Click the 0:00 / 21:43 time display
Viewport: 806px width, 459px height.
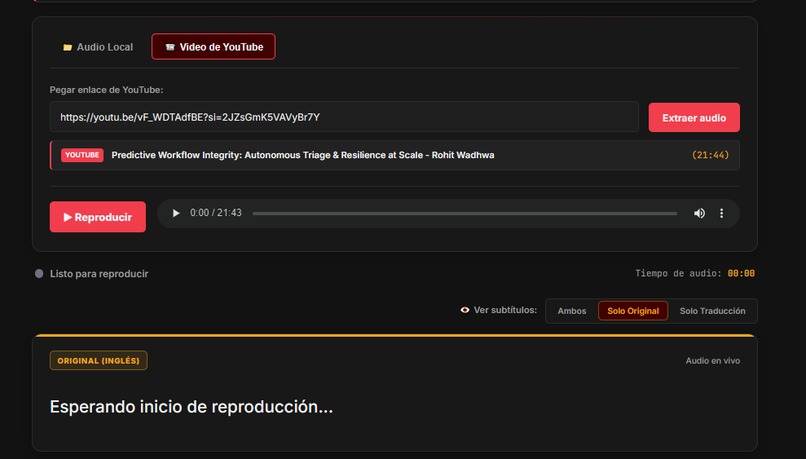tap(216, 213)
